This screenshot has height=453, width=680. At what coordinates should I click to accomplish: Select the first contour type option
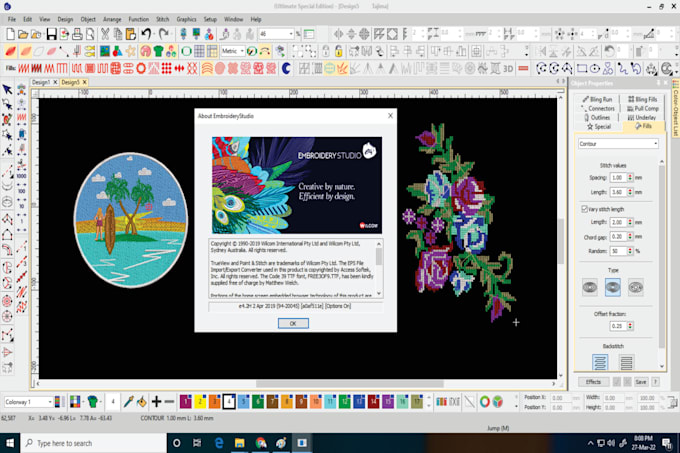coord(590,287)
